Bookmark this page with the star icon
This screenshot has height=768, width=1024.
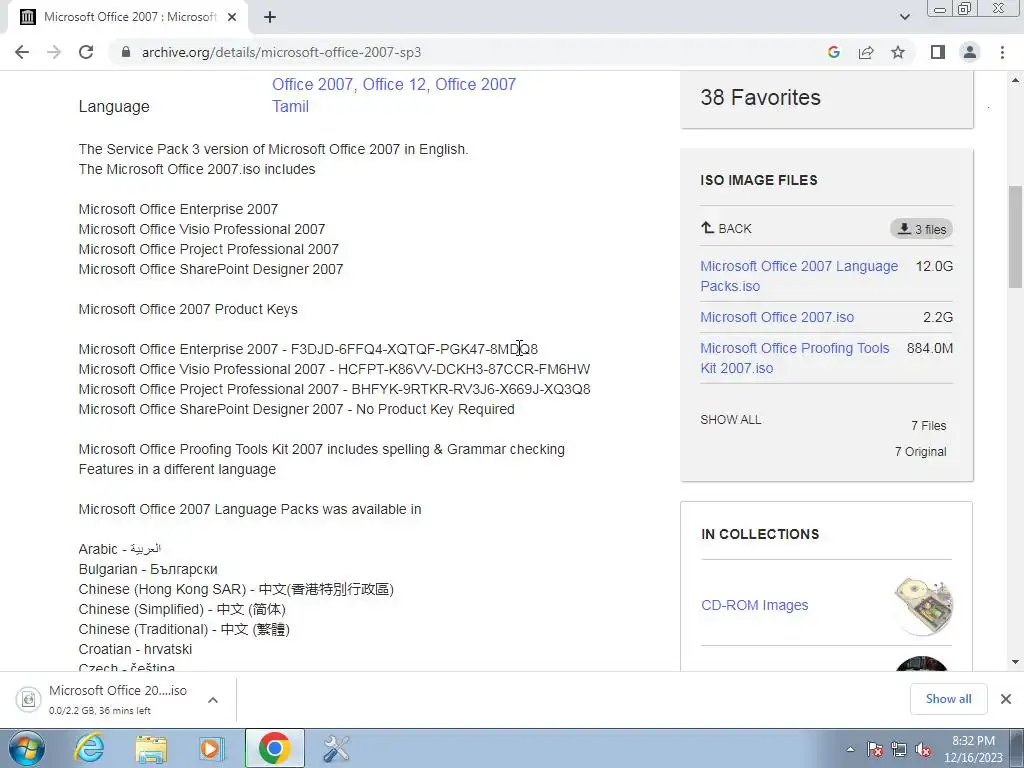pyautogui.click(x=898, y=52)
